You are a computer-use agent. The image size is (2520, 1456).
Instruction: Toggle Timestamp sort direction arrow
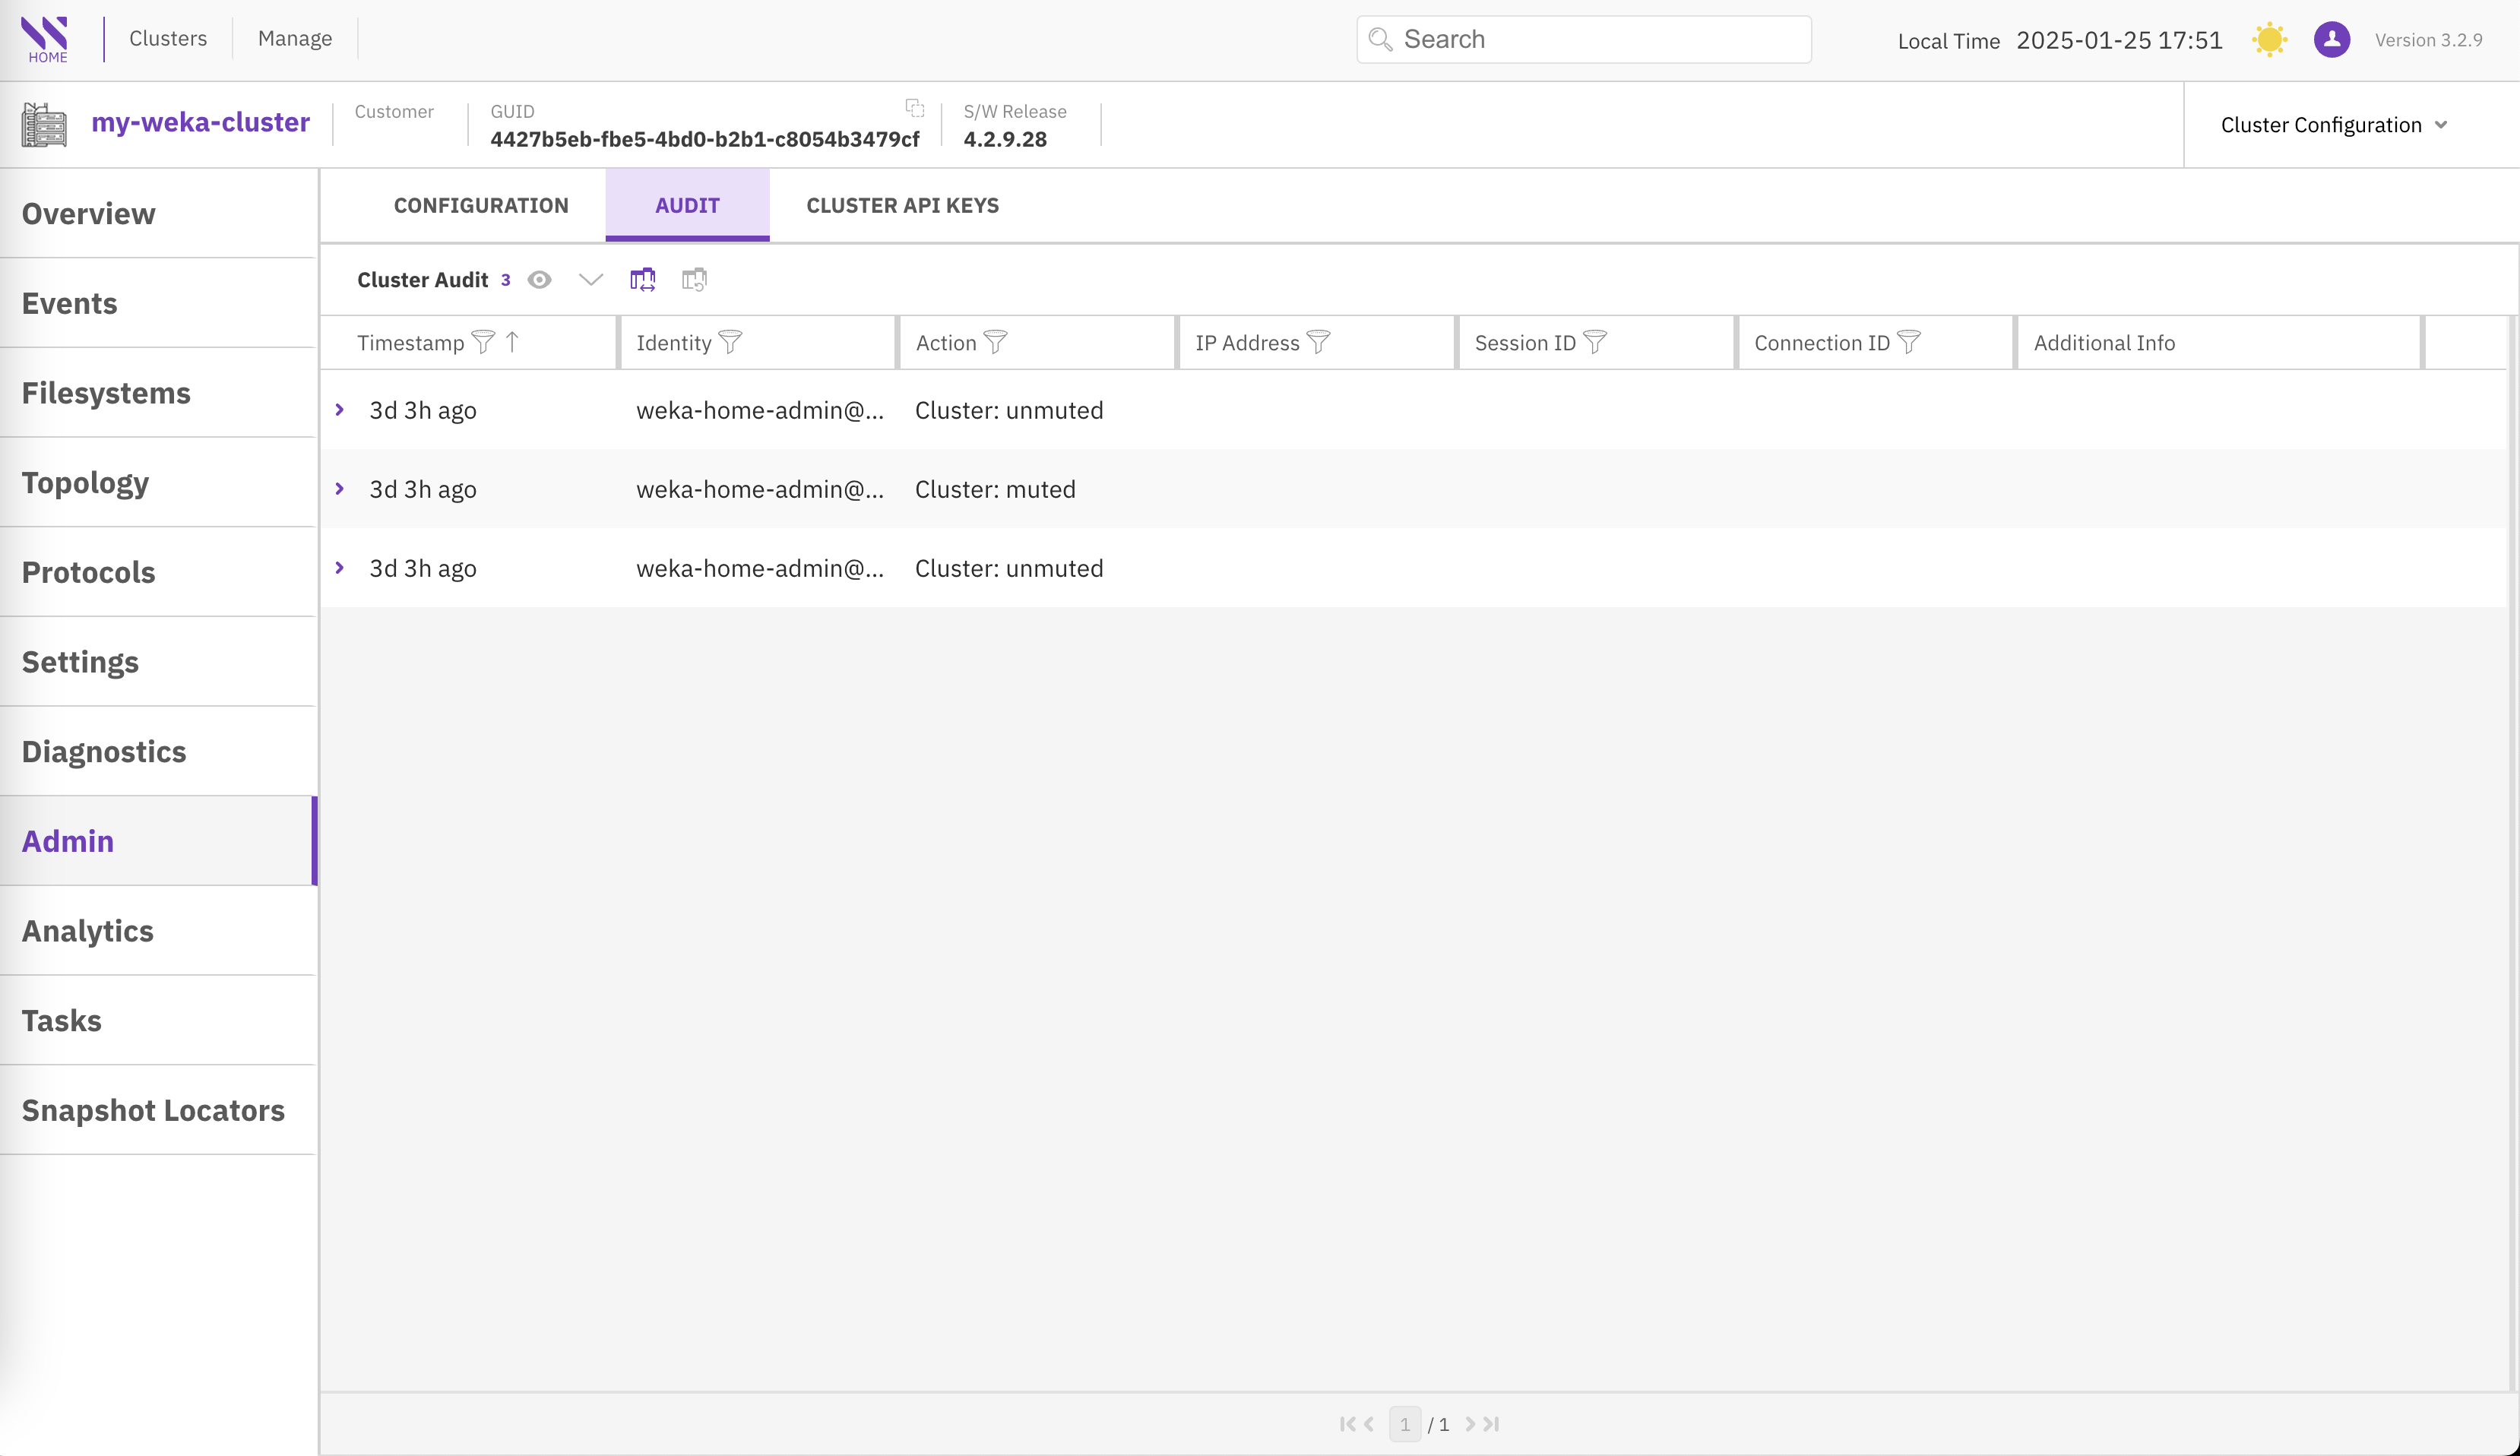[x=512, y=343]
